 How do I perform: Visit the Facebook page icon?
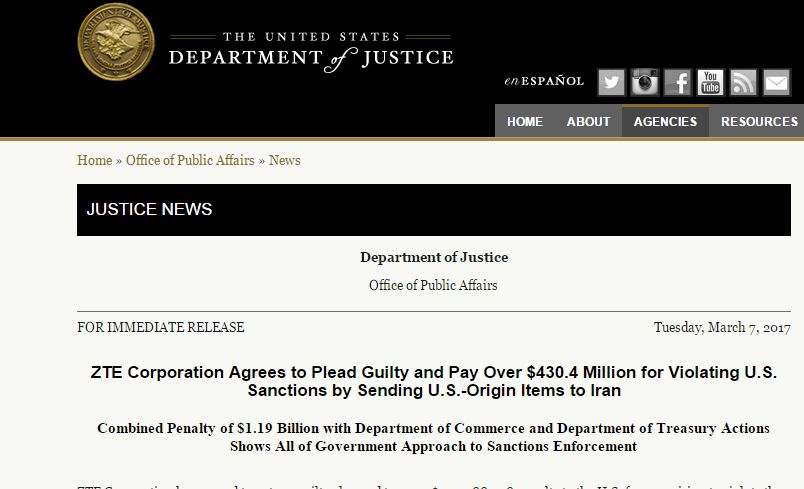tap(678, 82)
